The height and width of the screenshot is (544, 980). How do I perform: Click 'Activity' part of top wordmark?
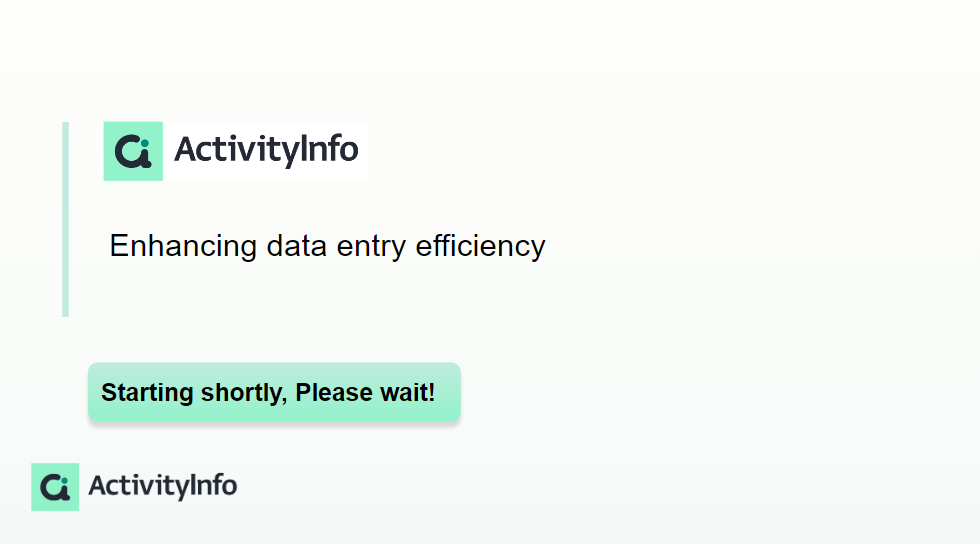238,151
